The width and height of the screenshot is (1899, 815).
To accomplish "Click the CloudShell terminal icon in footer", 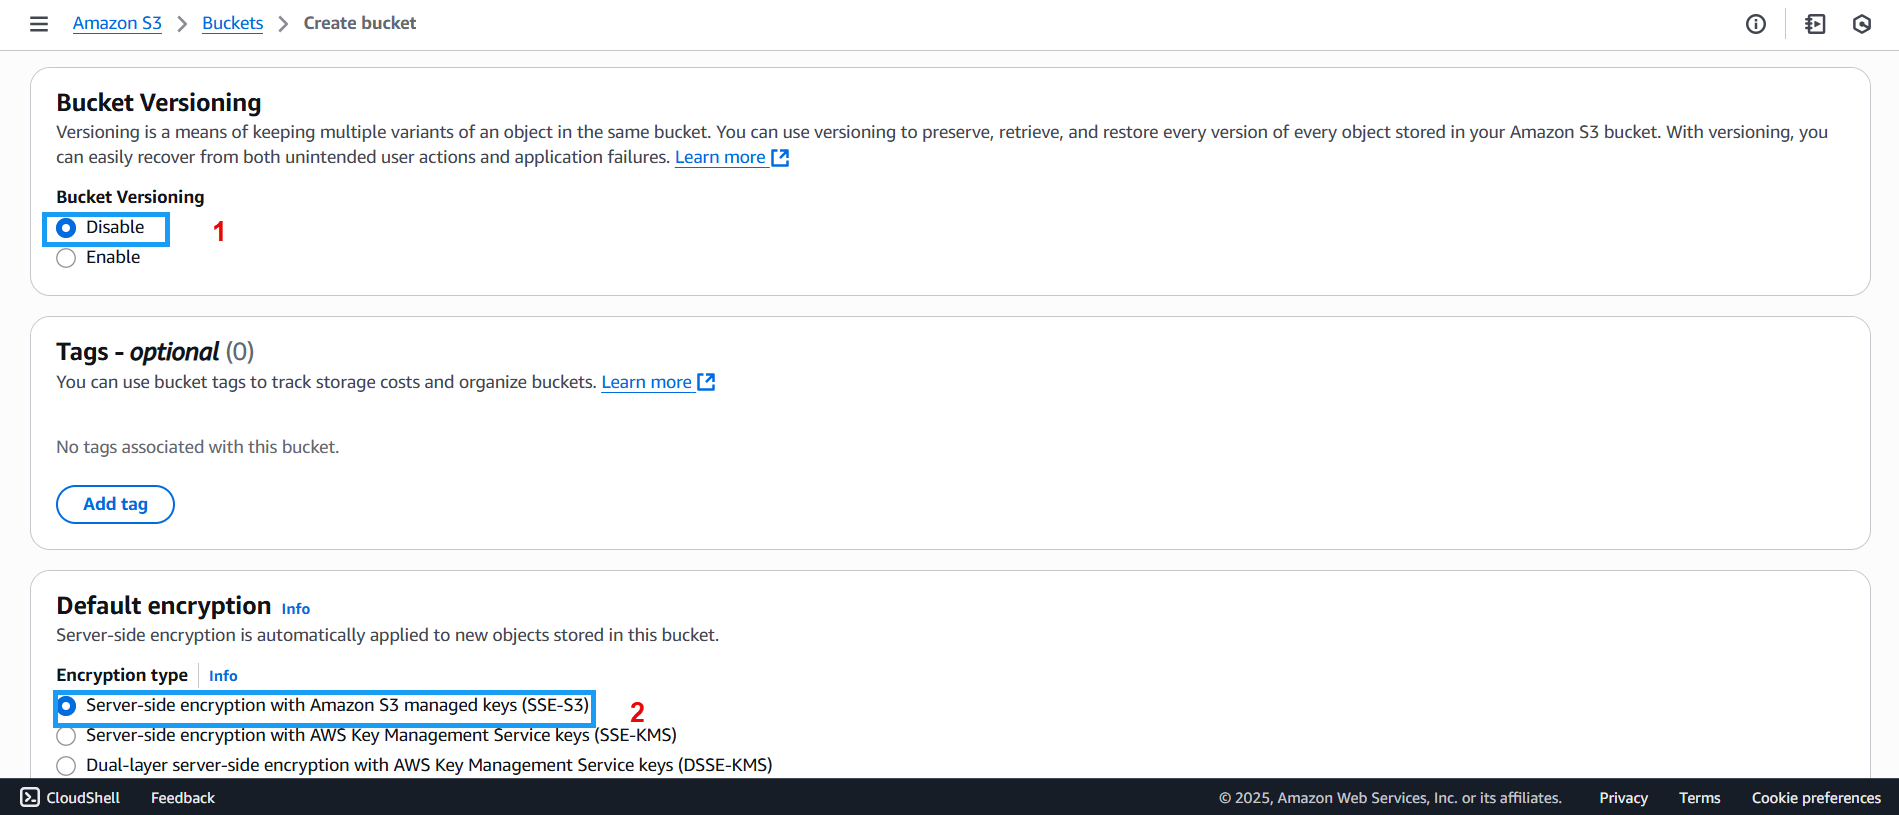I will point(30,797).
